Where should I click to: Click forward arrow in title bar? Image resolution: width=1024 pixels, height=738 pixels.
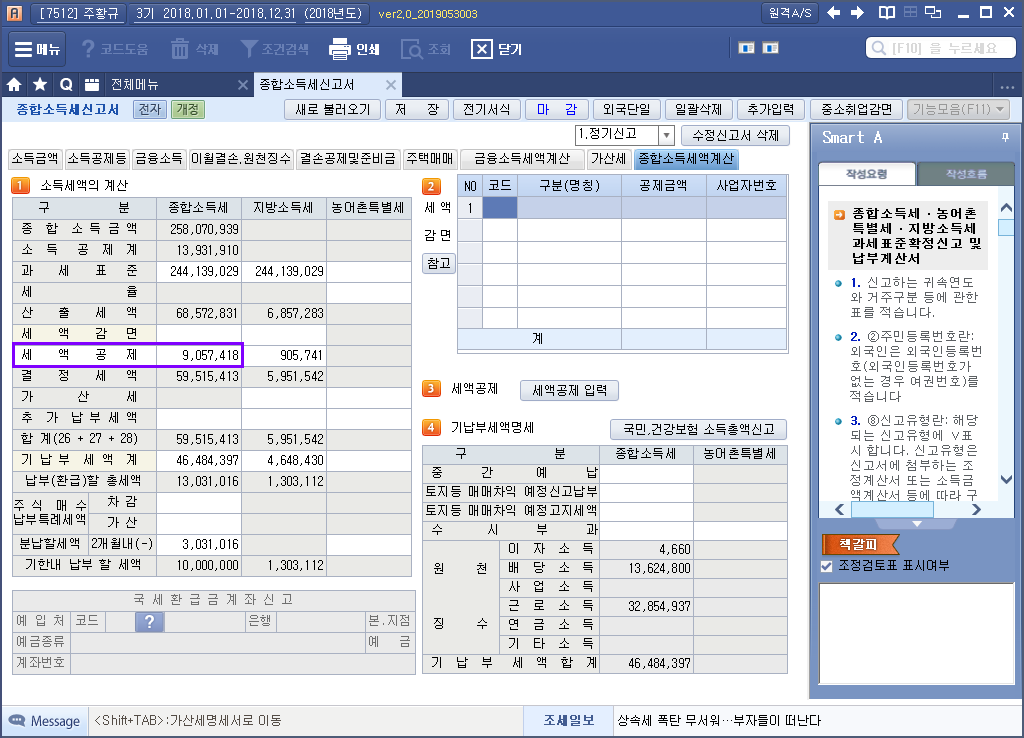pos(857,12)
